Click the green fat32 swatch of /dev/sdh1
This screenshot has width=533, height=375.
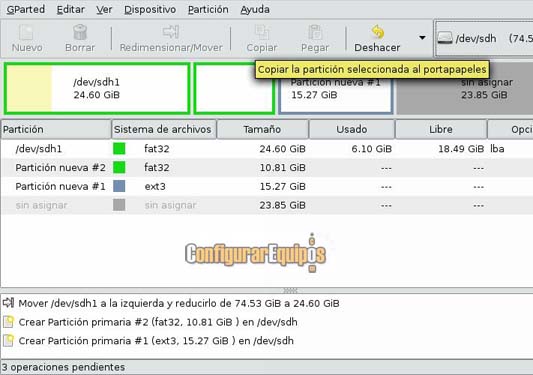click(119, 149)
